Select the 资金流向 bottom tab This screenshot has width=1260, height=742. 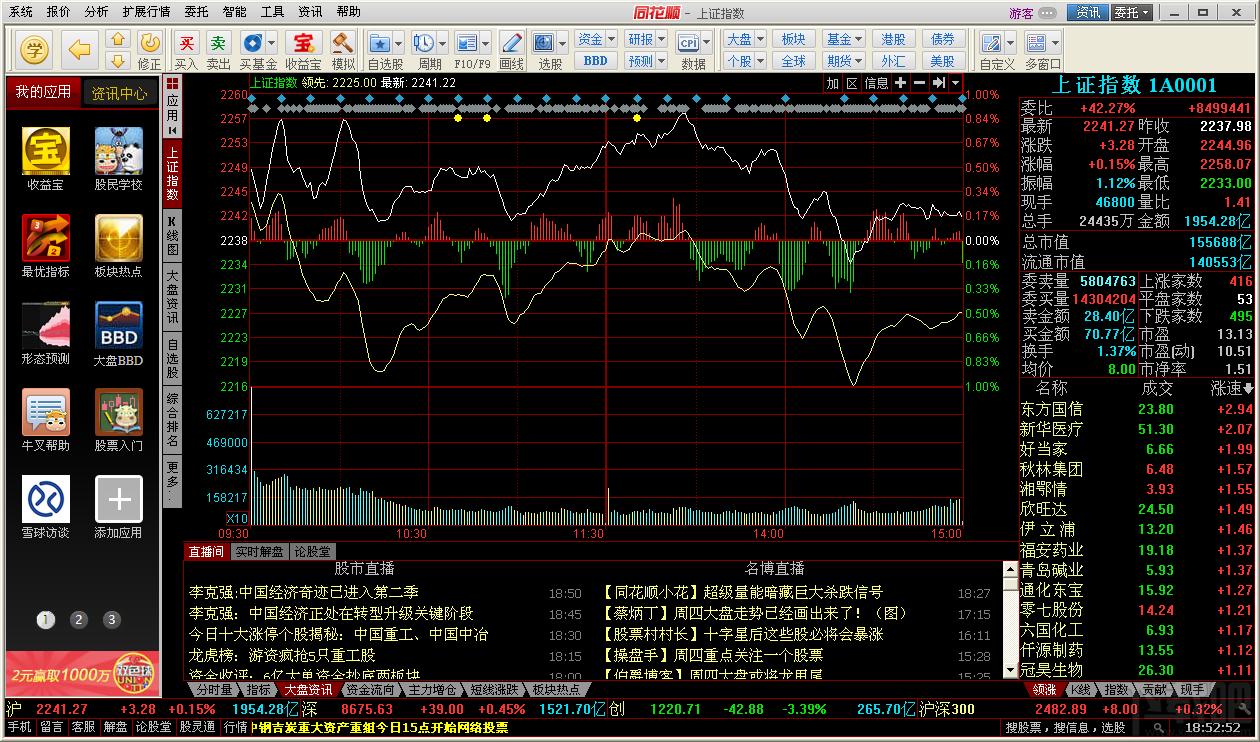(x=371, y=689)
